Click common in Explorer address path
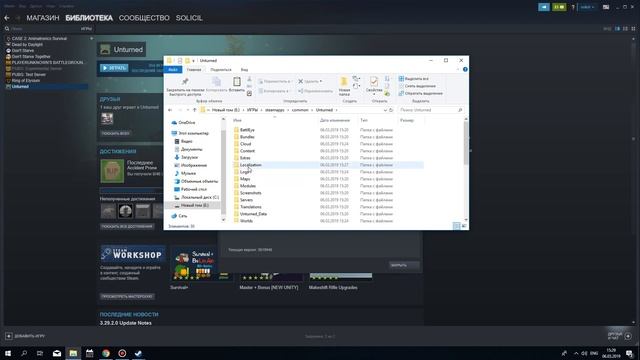Image resolution: width=640 pixels, height=360 pixels. coord(300,110)
